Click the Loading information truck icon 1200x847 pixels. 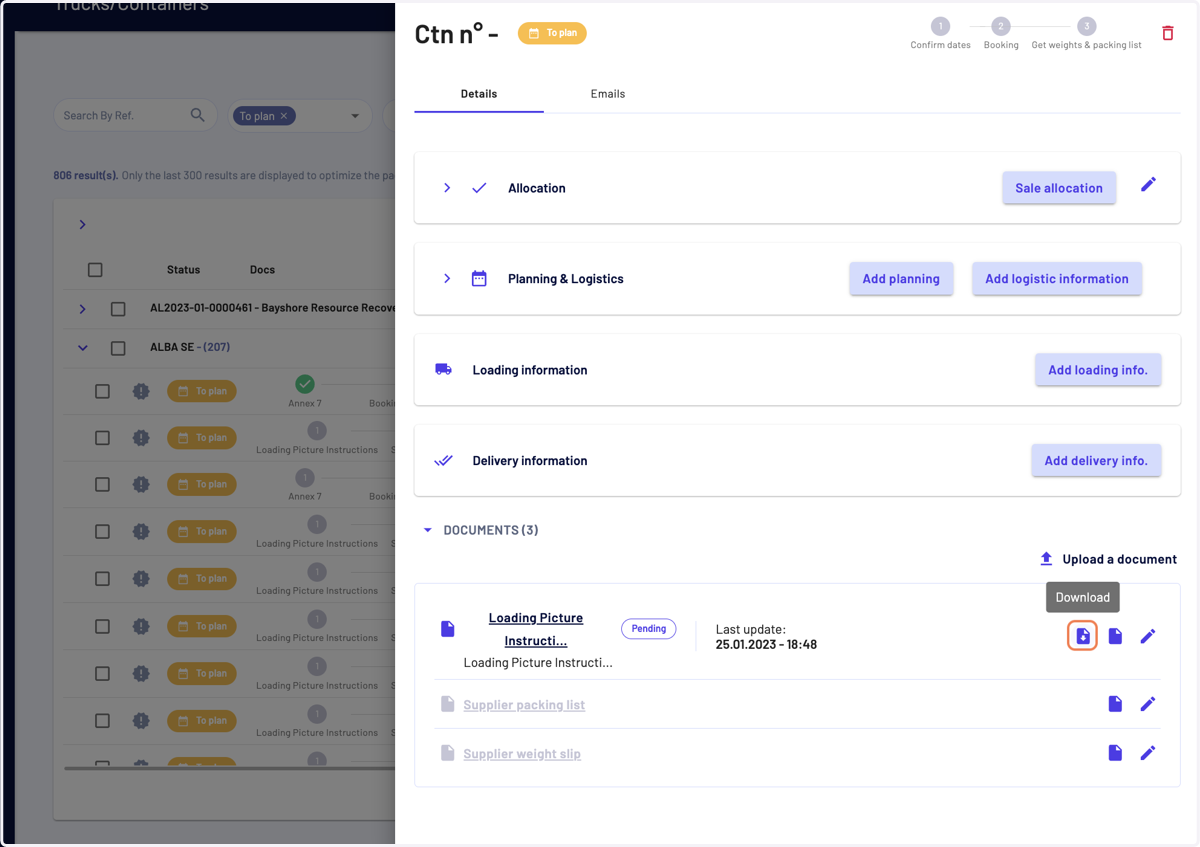pos(444,369)
